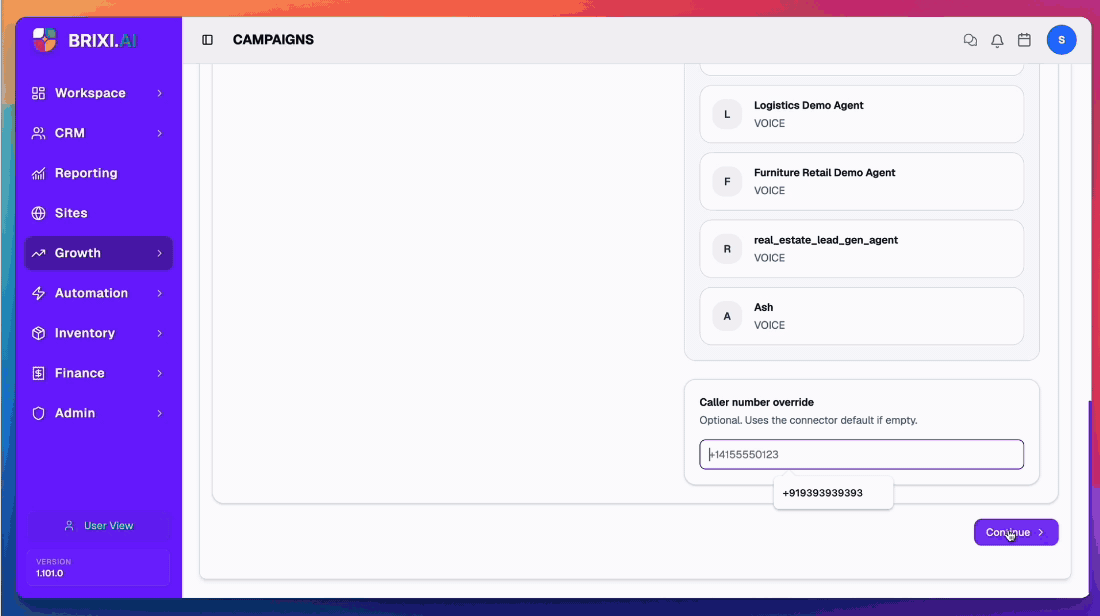The image size is (1100, 616).
Task: Click the 'Optional. Uses the connector default' text
Action: (808, 420)
